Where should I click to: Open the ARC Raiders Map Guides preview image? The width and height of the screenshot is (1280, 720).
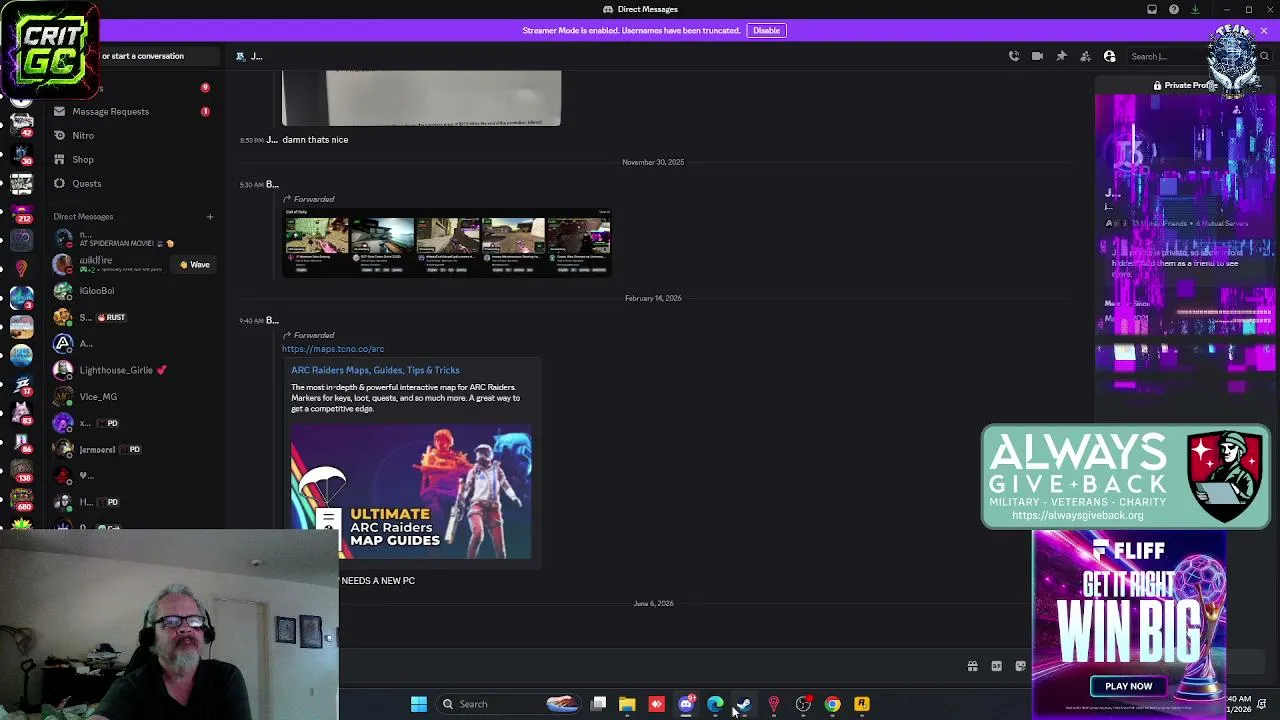point(411,493)
